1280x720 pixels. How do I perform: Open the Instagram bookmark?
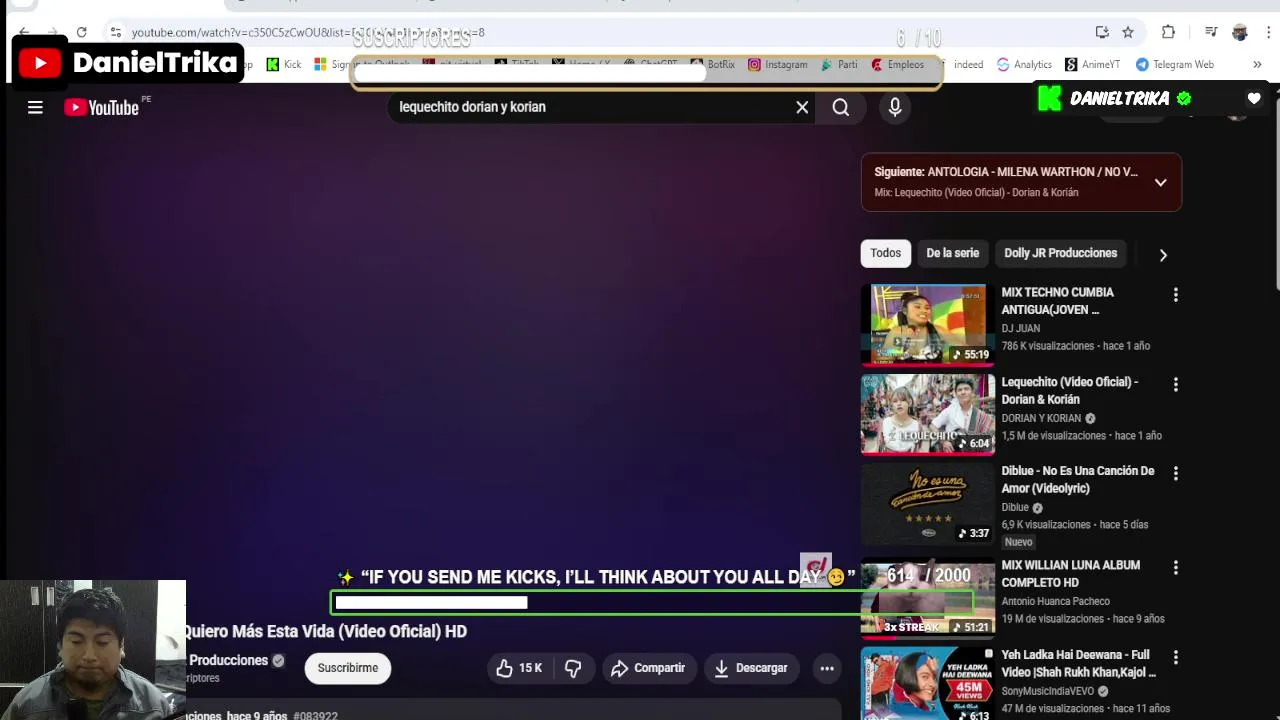tap(777, 64)
